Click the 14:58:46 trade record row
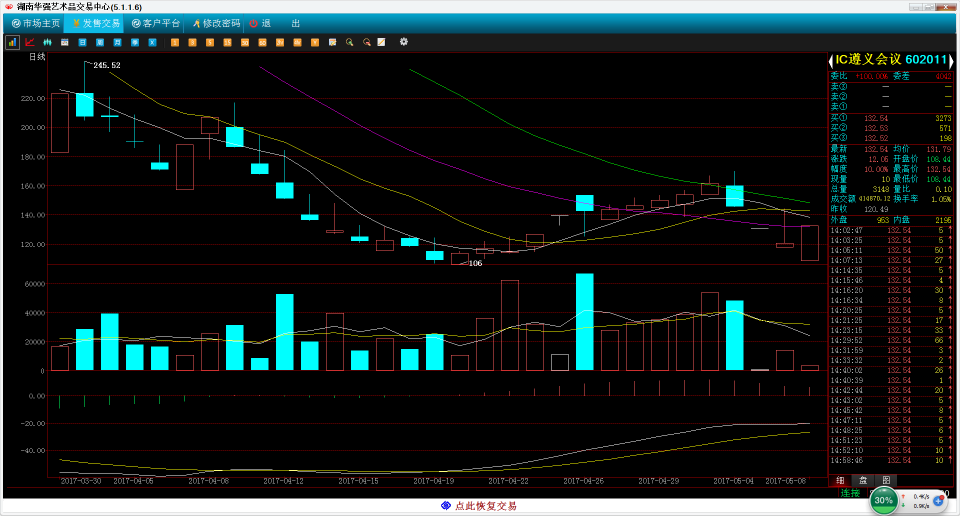Screen dimensions: 960x516 pyautogui.click(x=891, y=460)
